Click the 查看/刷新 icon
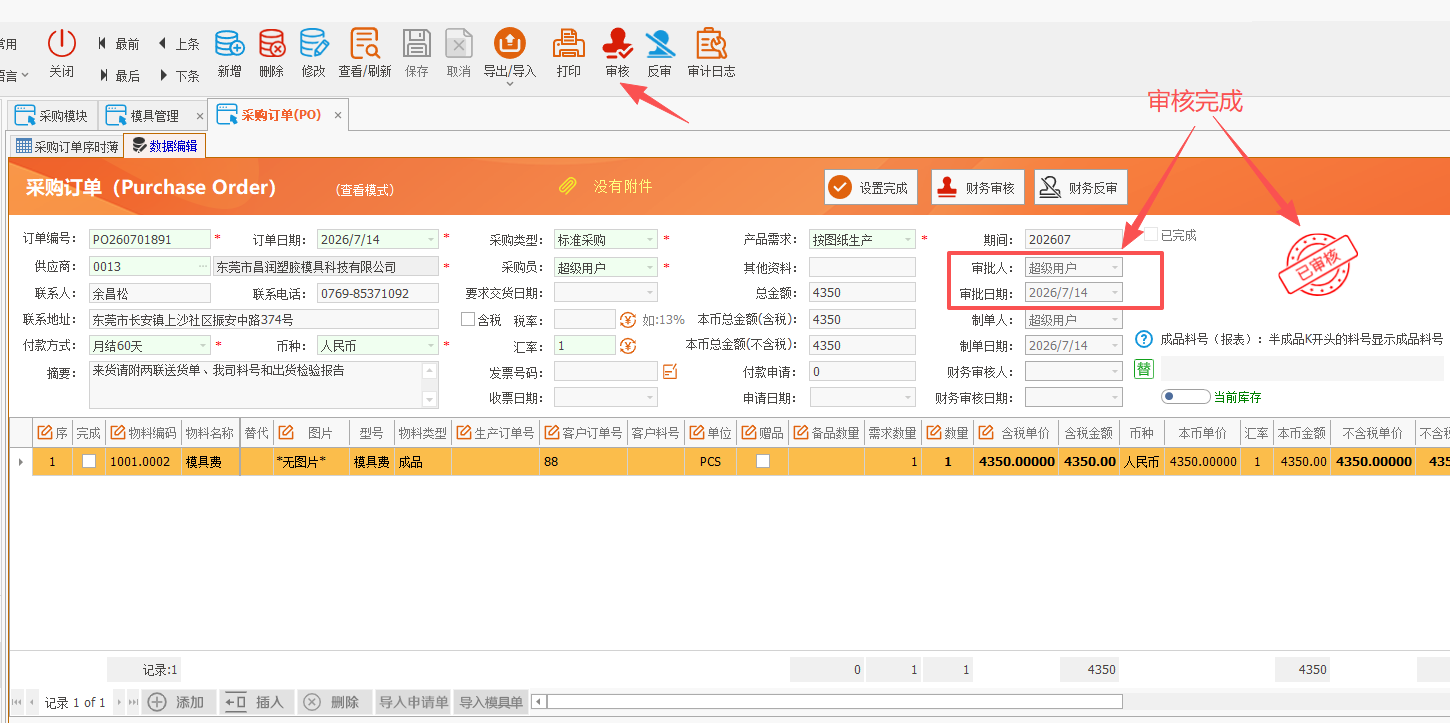Screen dimensions: 1450x723 [x=365, y=43]
